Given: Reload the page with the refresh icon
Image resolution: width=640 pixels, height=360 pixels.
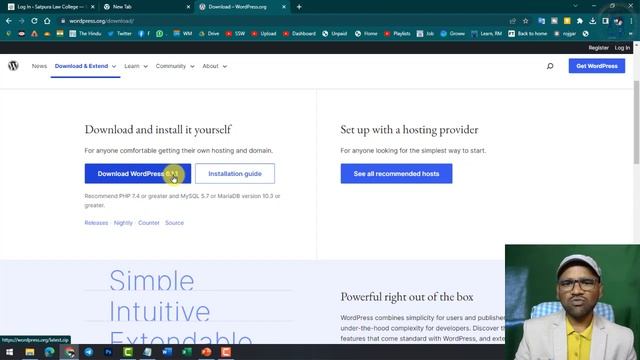Looking at the screenshot, I should (34, 21).
